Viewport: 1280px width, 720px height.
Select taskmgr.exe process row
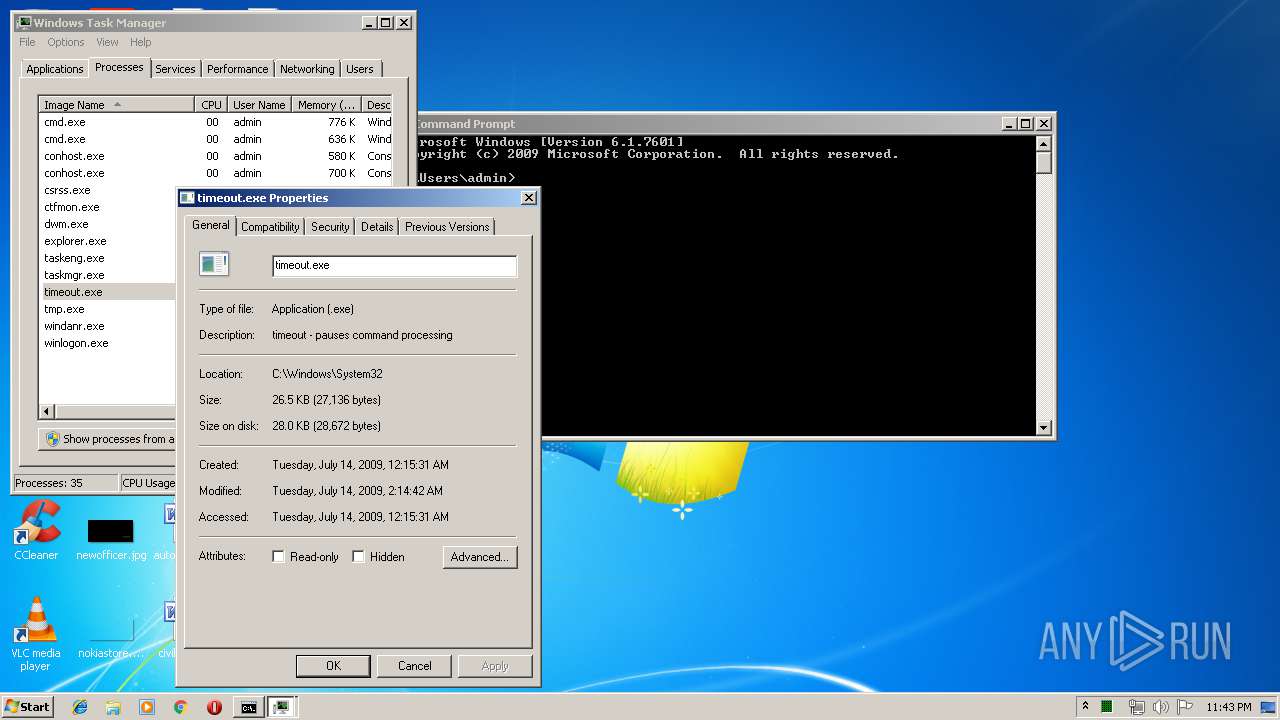coord(108,275)
